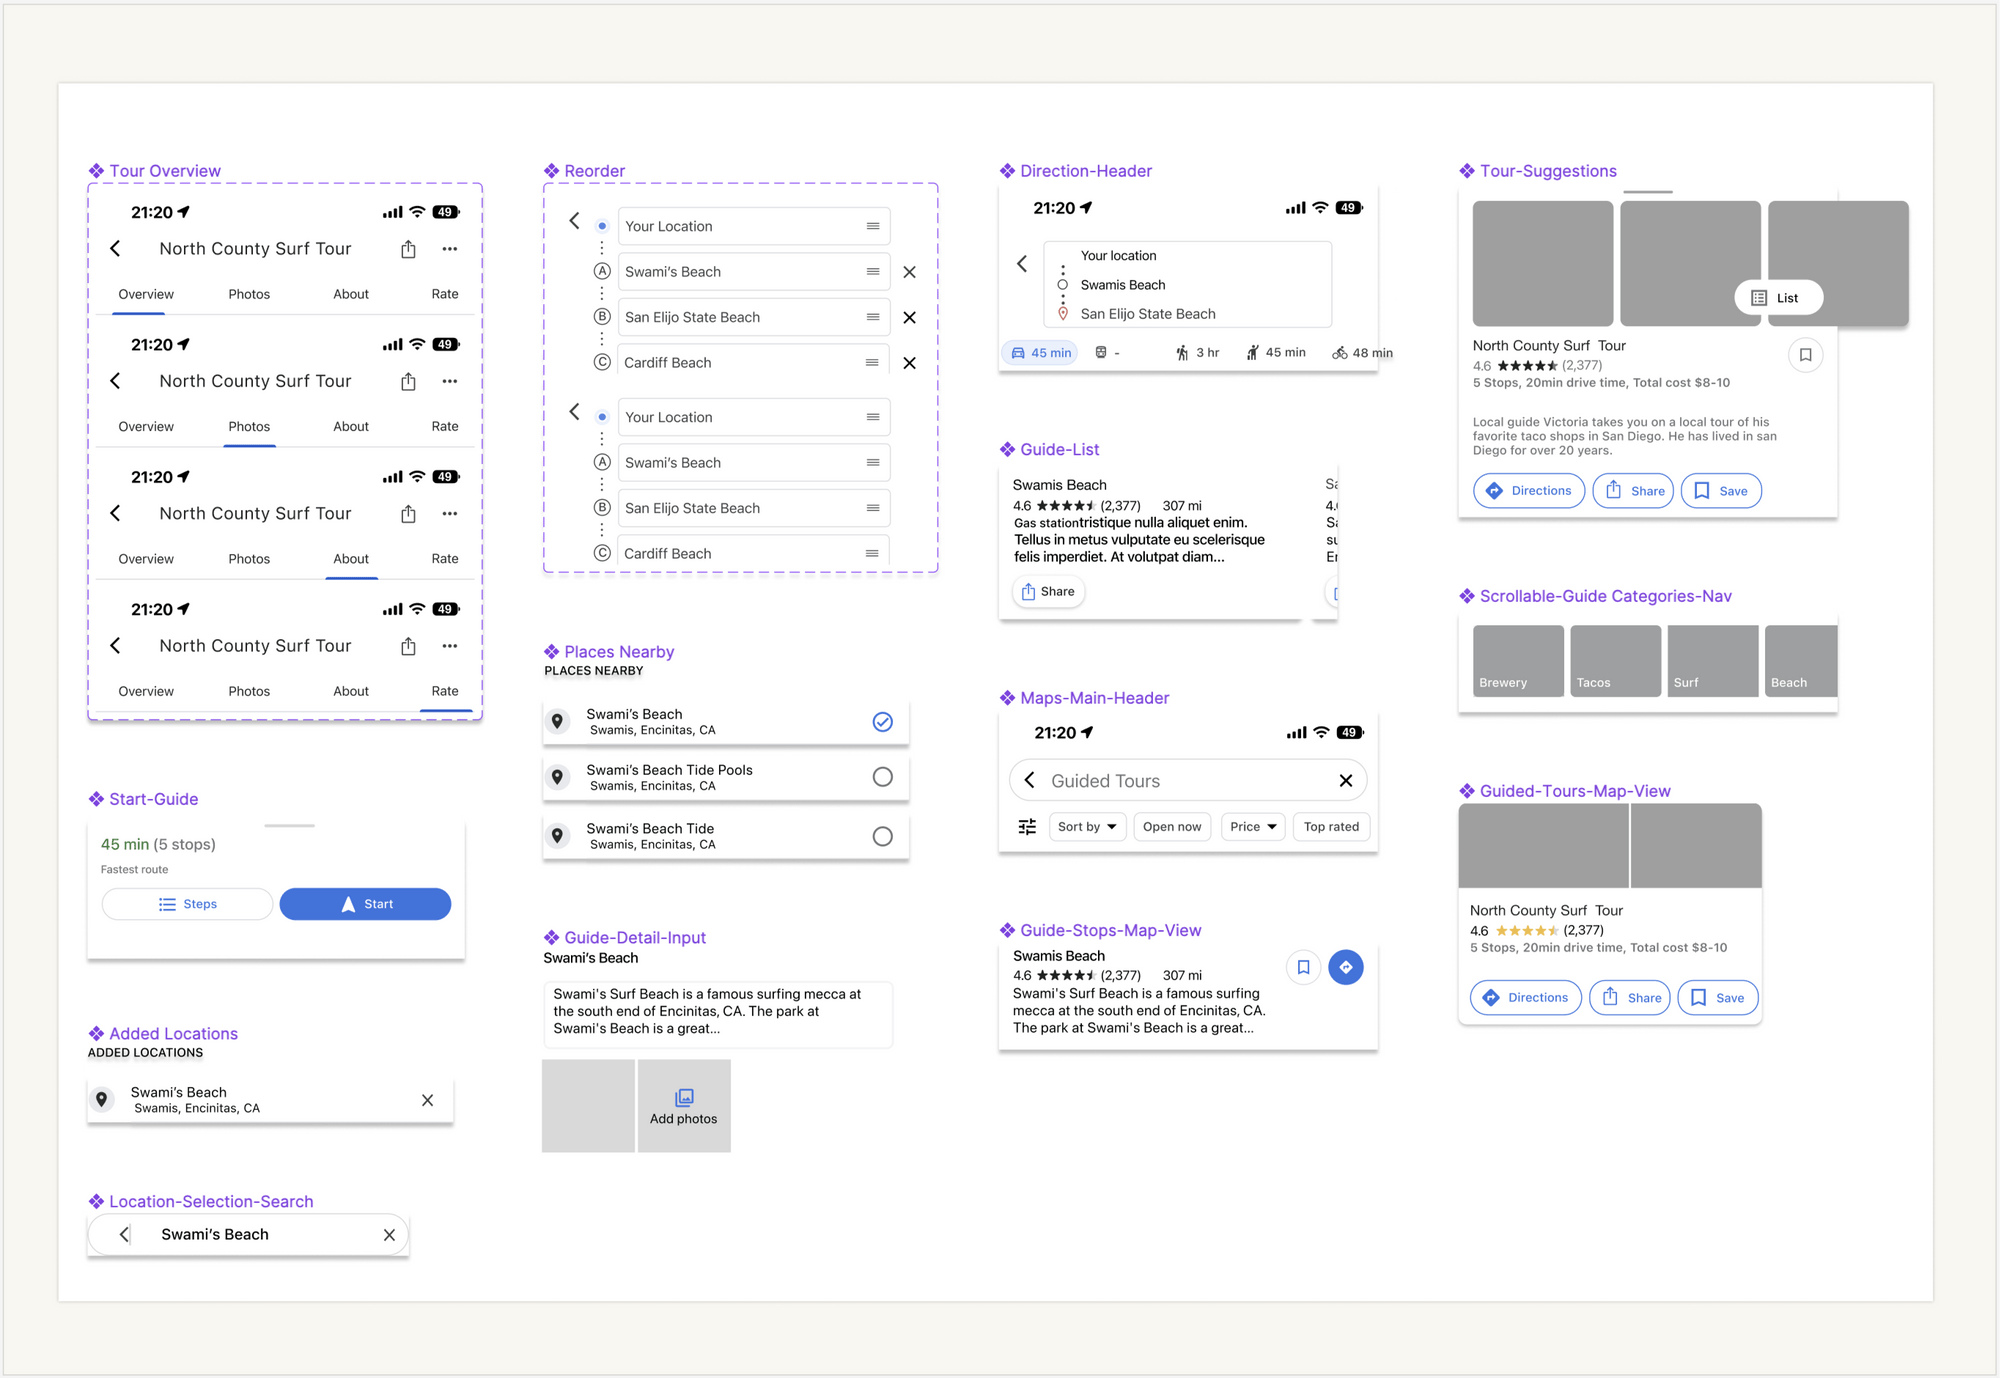The height and width of the screenshot is (1378, 2000).
Task: Click the filter sliders icon beside Sort by
Action: pyautogui.click(x=1027, y=827)
